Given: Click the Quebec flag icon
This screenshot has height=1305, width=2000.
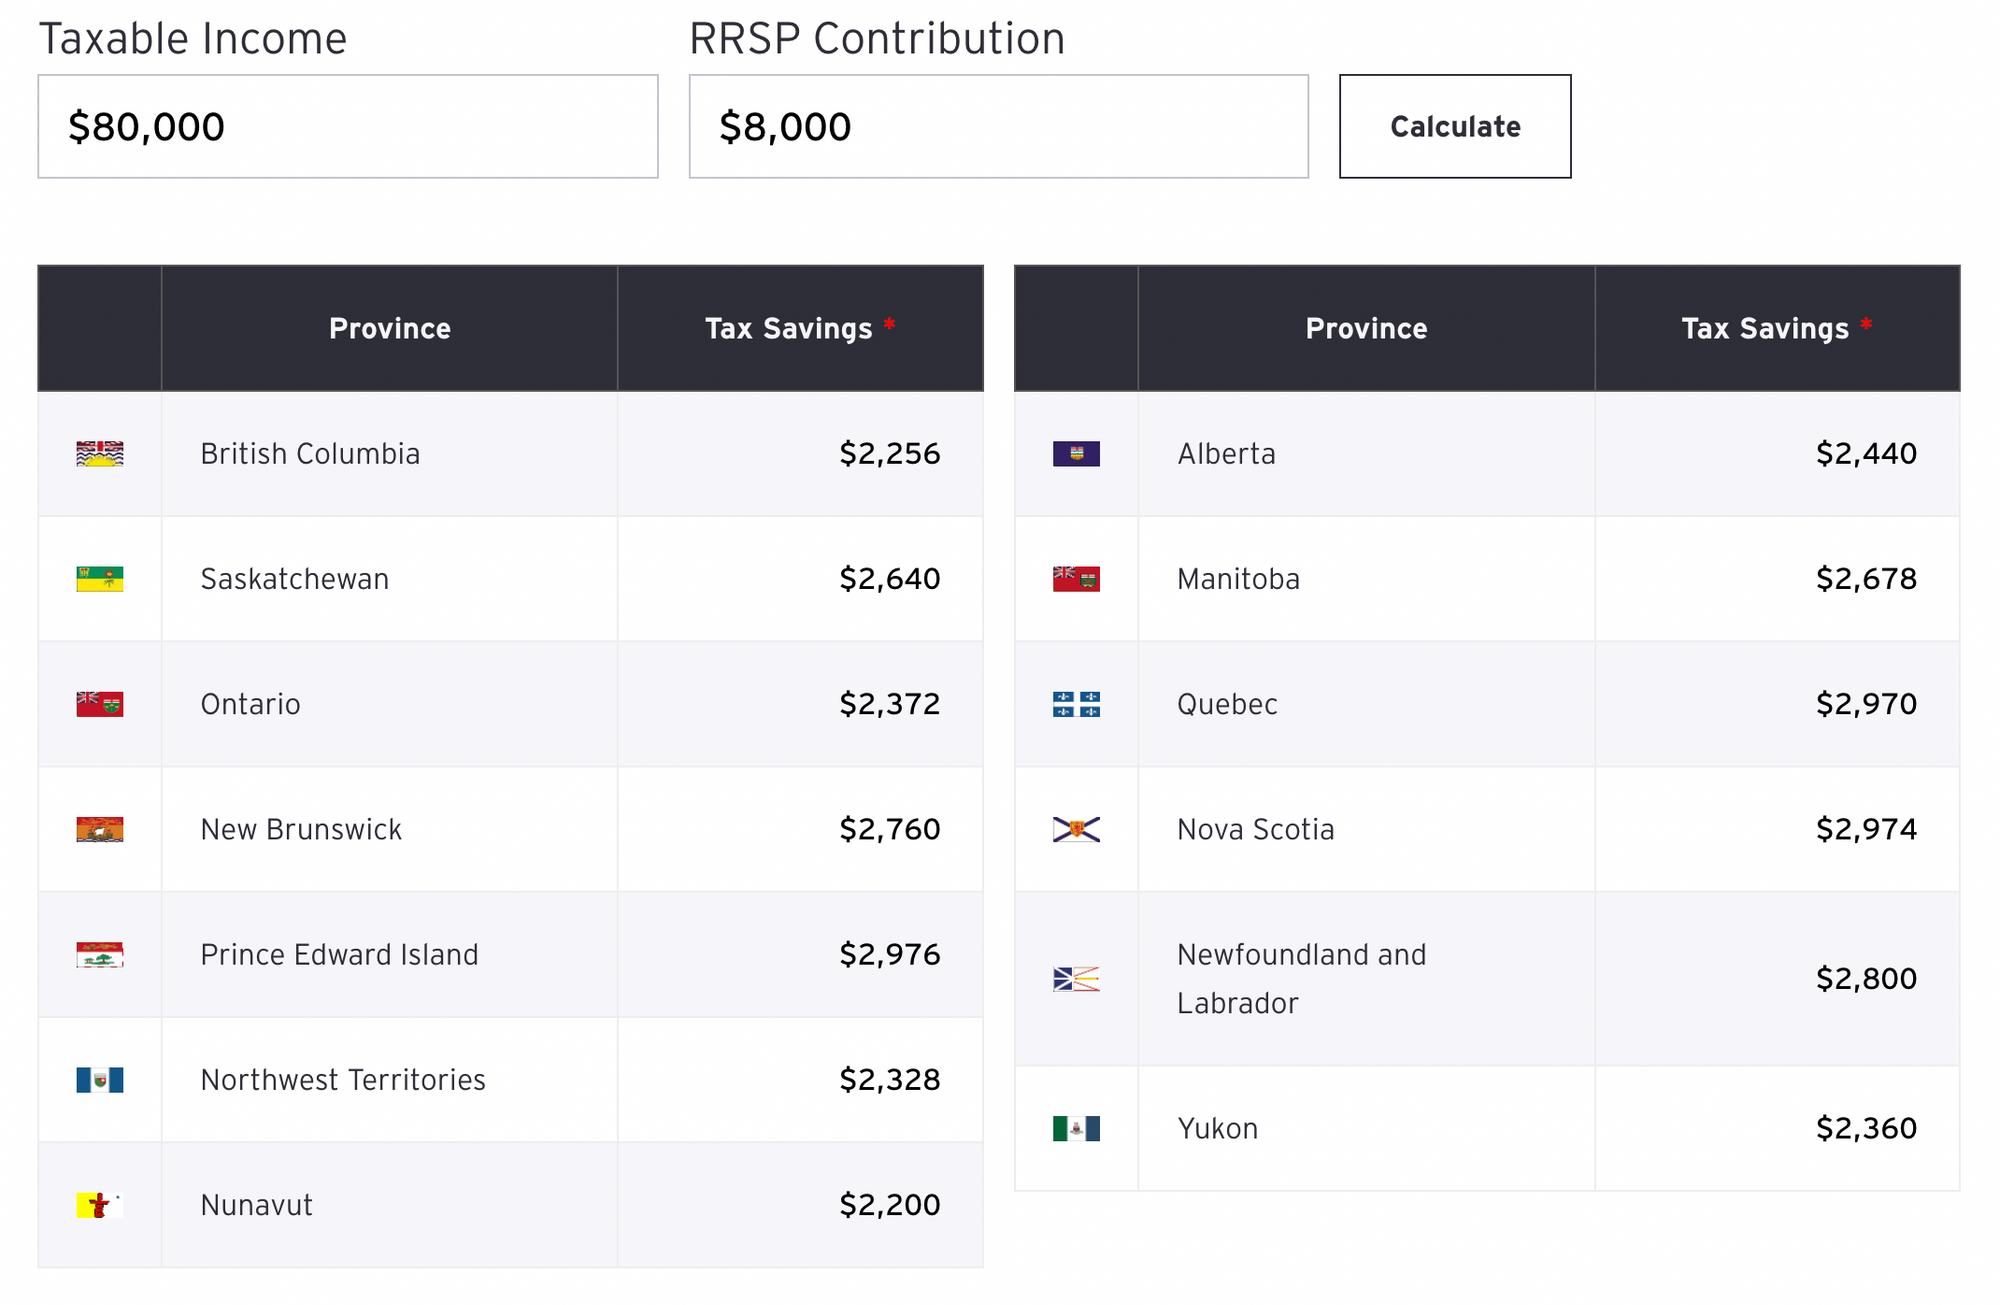Looking at the screenshot, I should (1076, 704).
